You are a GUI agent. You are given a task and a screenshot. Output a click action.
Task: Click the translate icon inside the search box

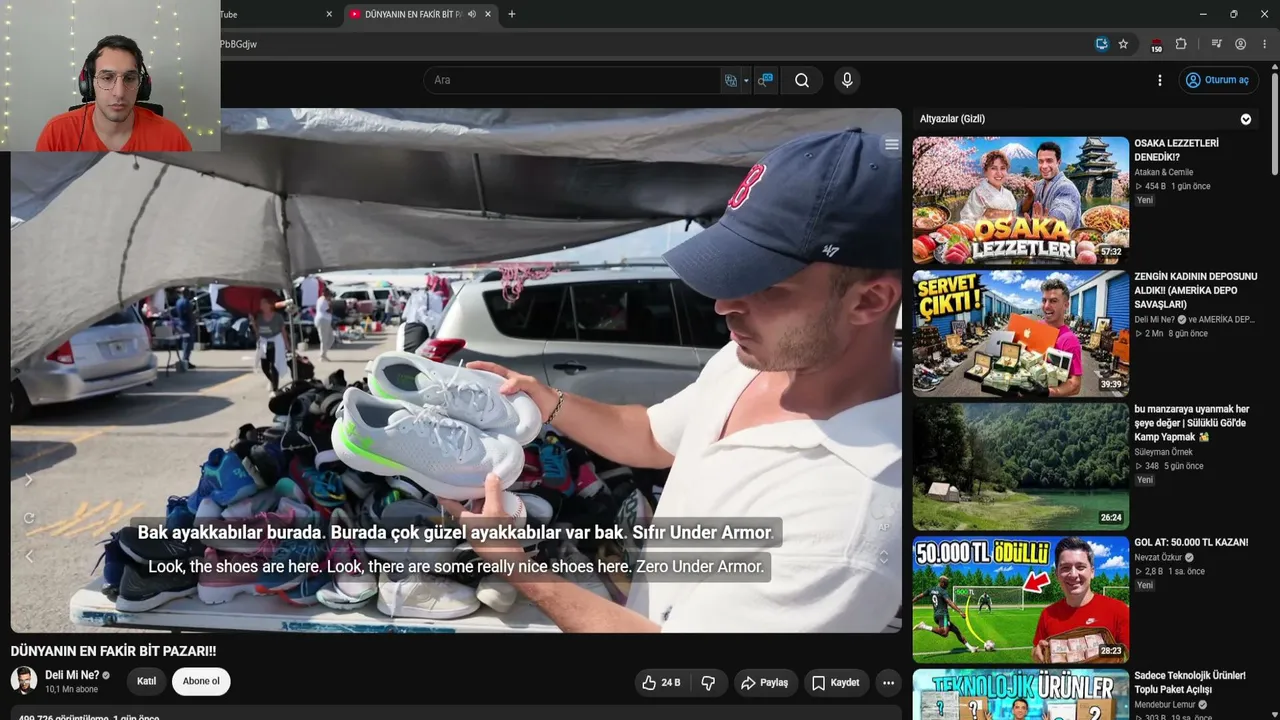point(731,80)
